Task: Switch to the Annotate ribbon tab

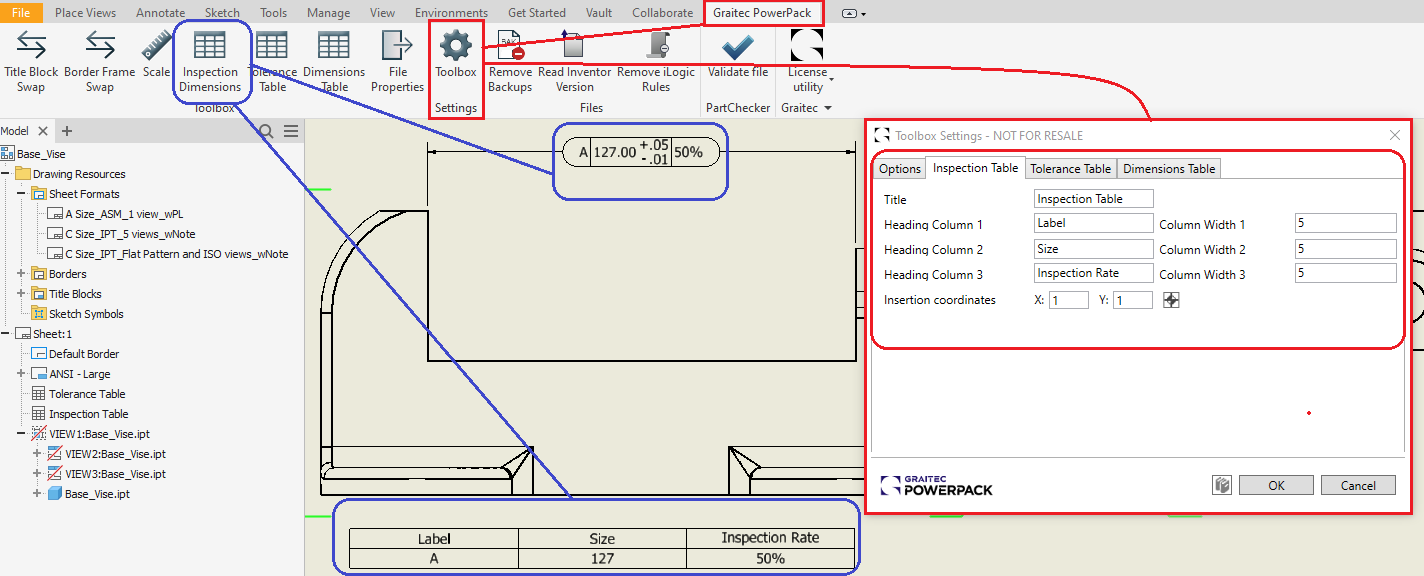Action: [x=160, y=13]
